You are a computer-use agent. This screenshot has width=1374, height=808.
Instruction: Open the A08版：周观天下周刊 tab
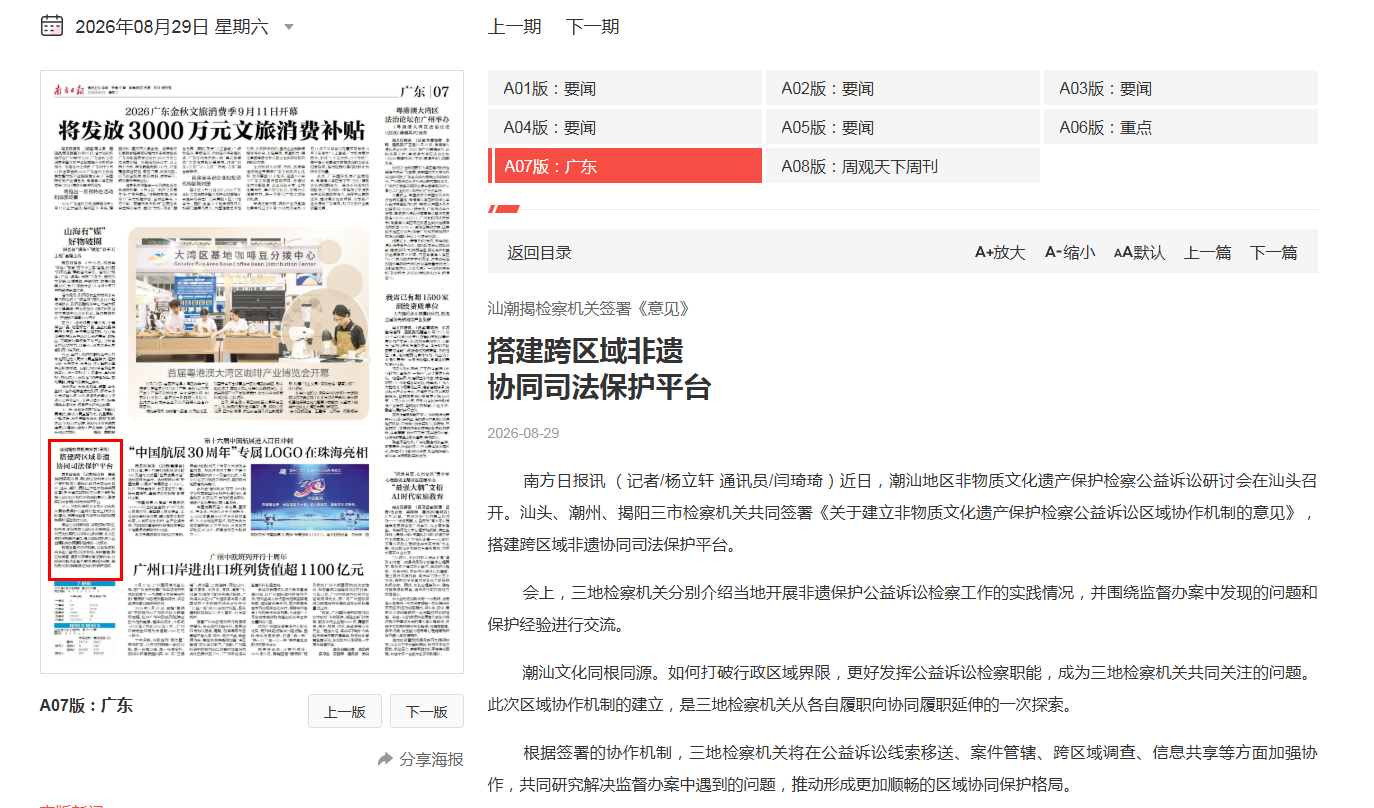click(x=903, y=166)
